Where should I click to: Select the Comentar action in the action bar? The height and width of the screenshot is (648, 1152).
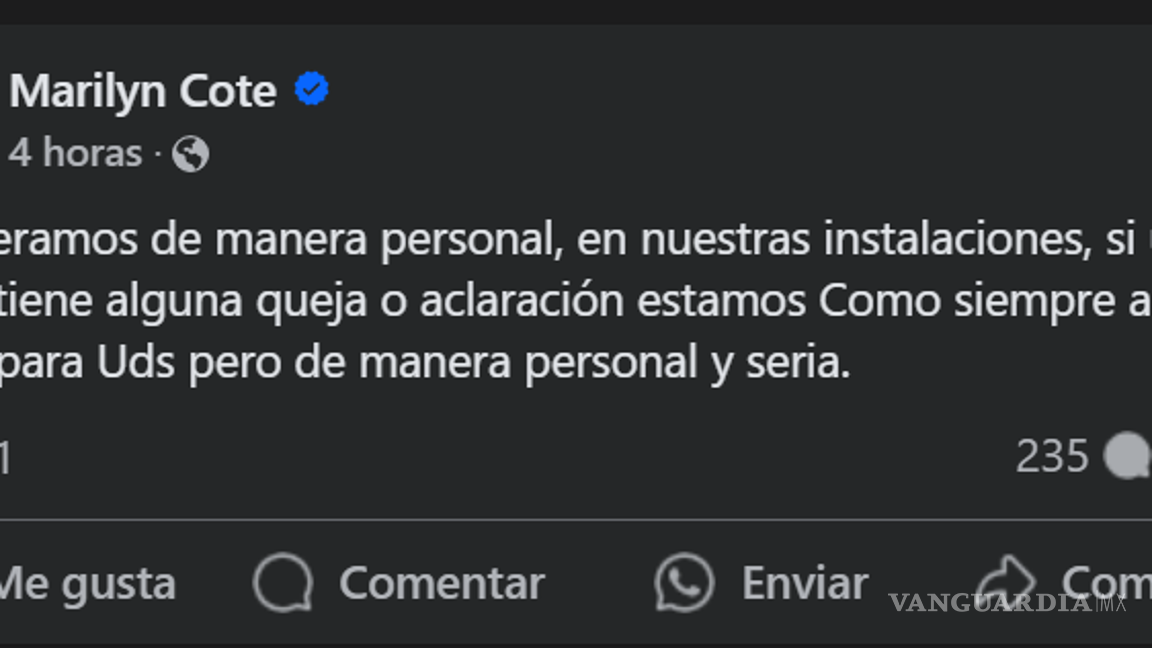(x=443, y=582)
